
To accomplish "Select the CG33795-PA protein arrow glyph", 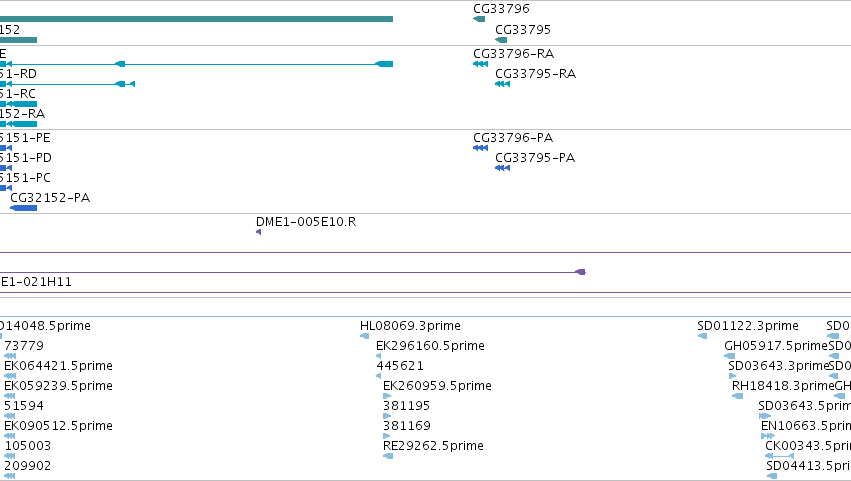I will [503, 168].
